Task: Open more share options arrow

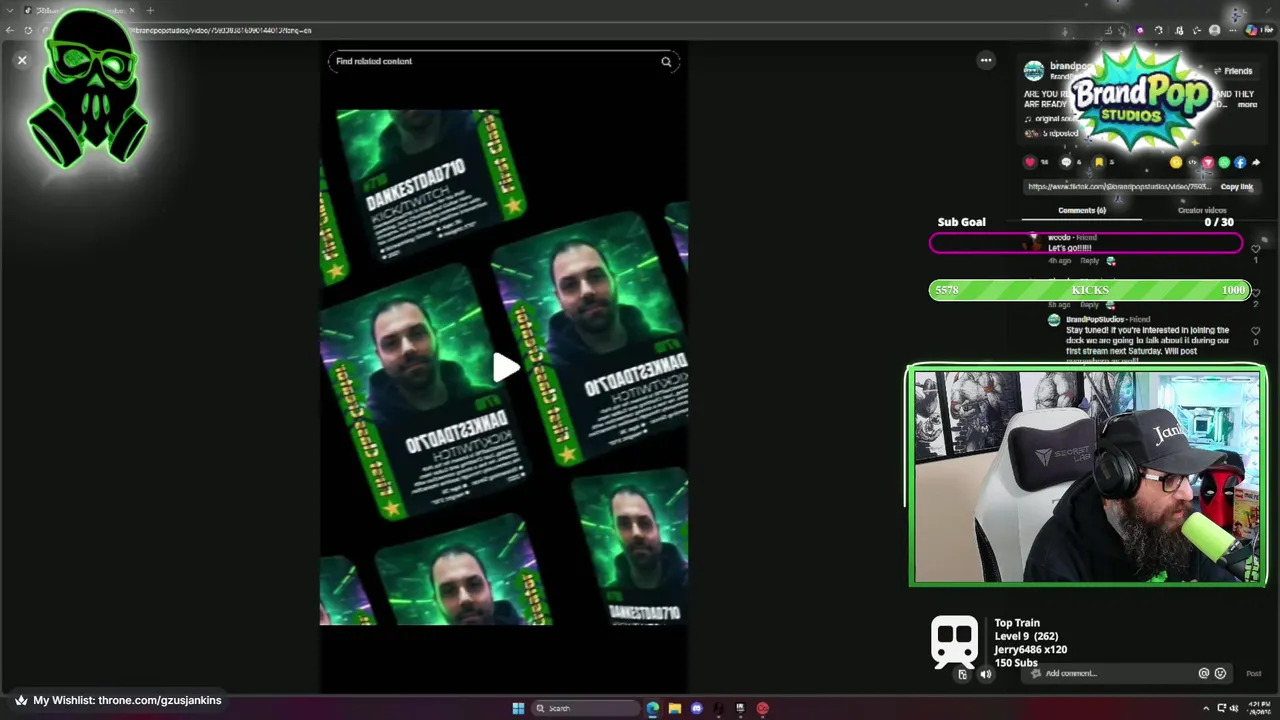Action: tap(1256, 162)
